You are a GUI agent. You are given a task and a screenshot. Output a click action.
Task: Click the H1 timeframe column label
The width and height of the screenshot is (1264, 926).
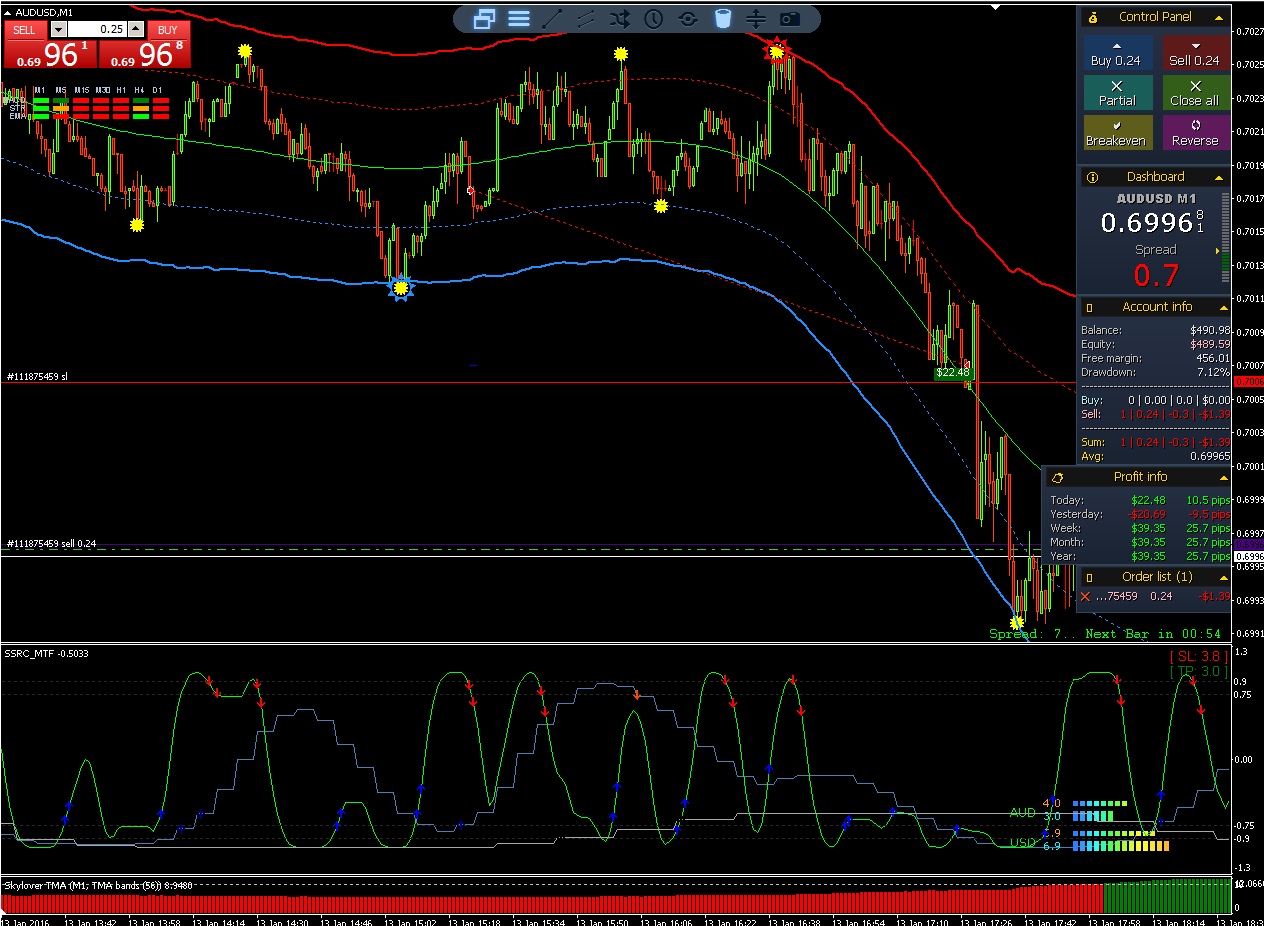[121, 90]
